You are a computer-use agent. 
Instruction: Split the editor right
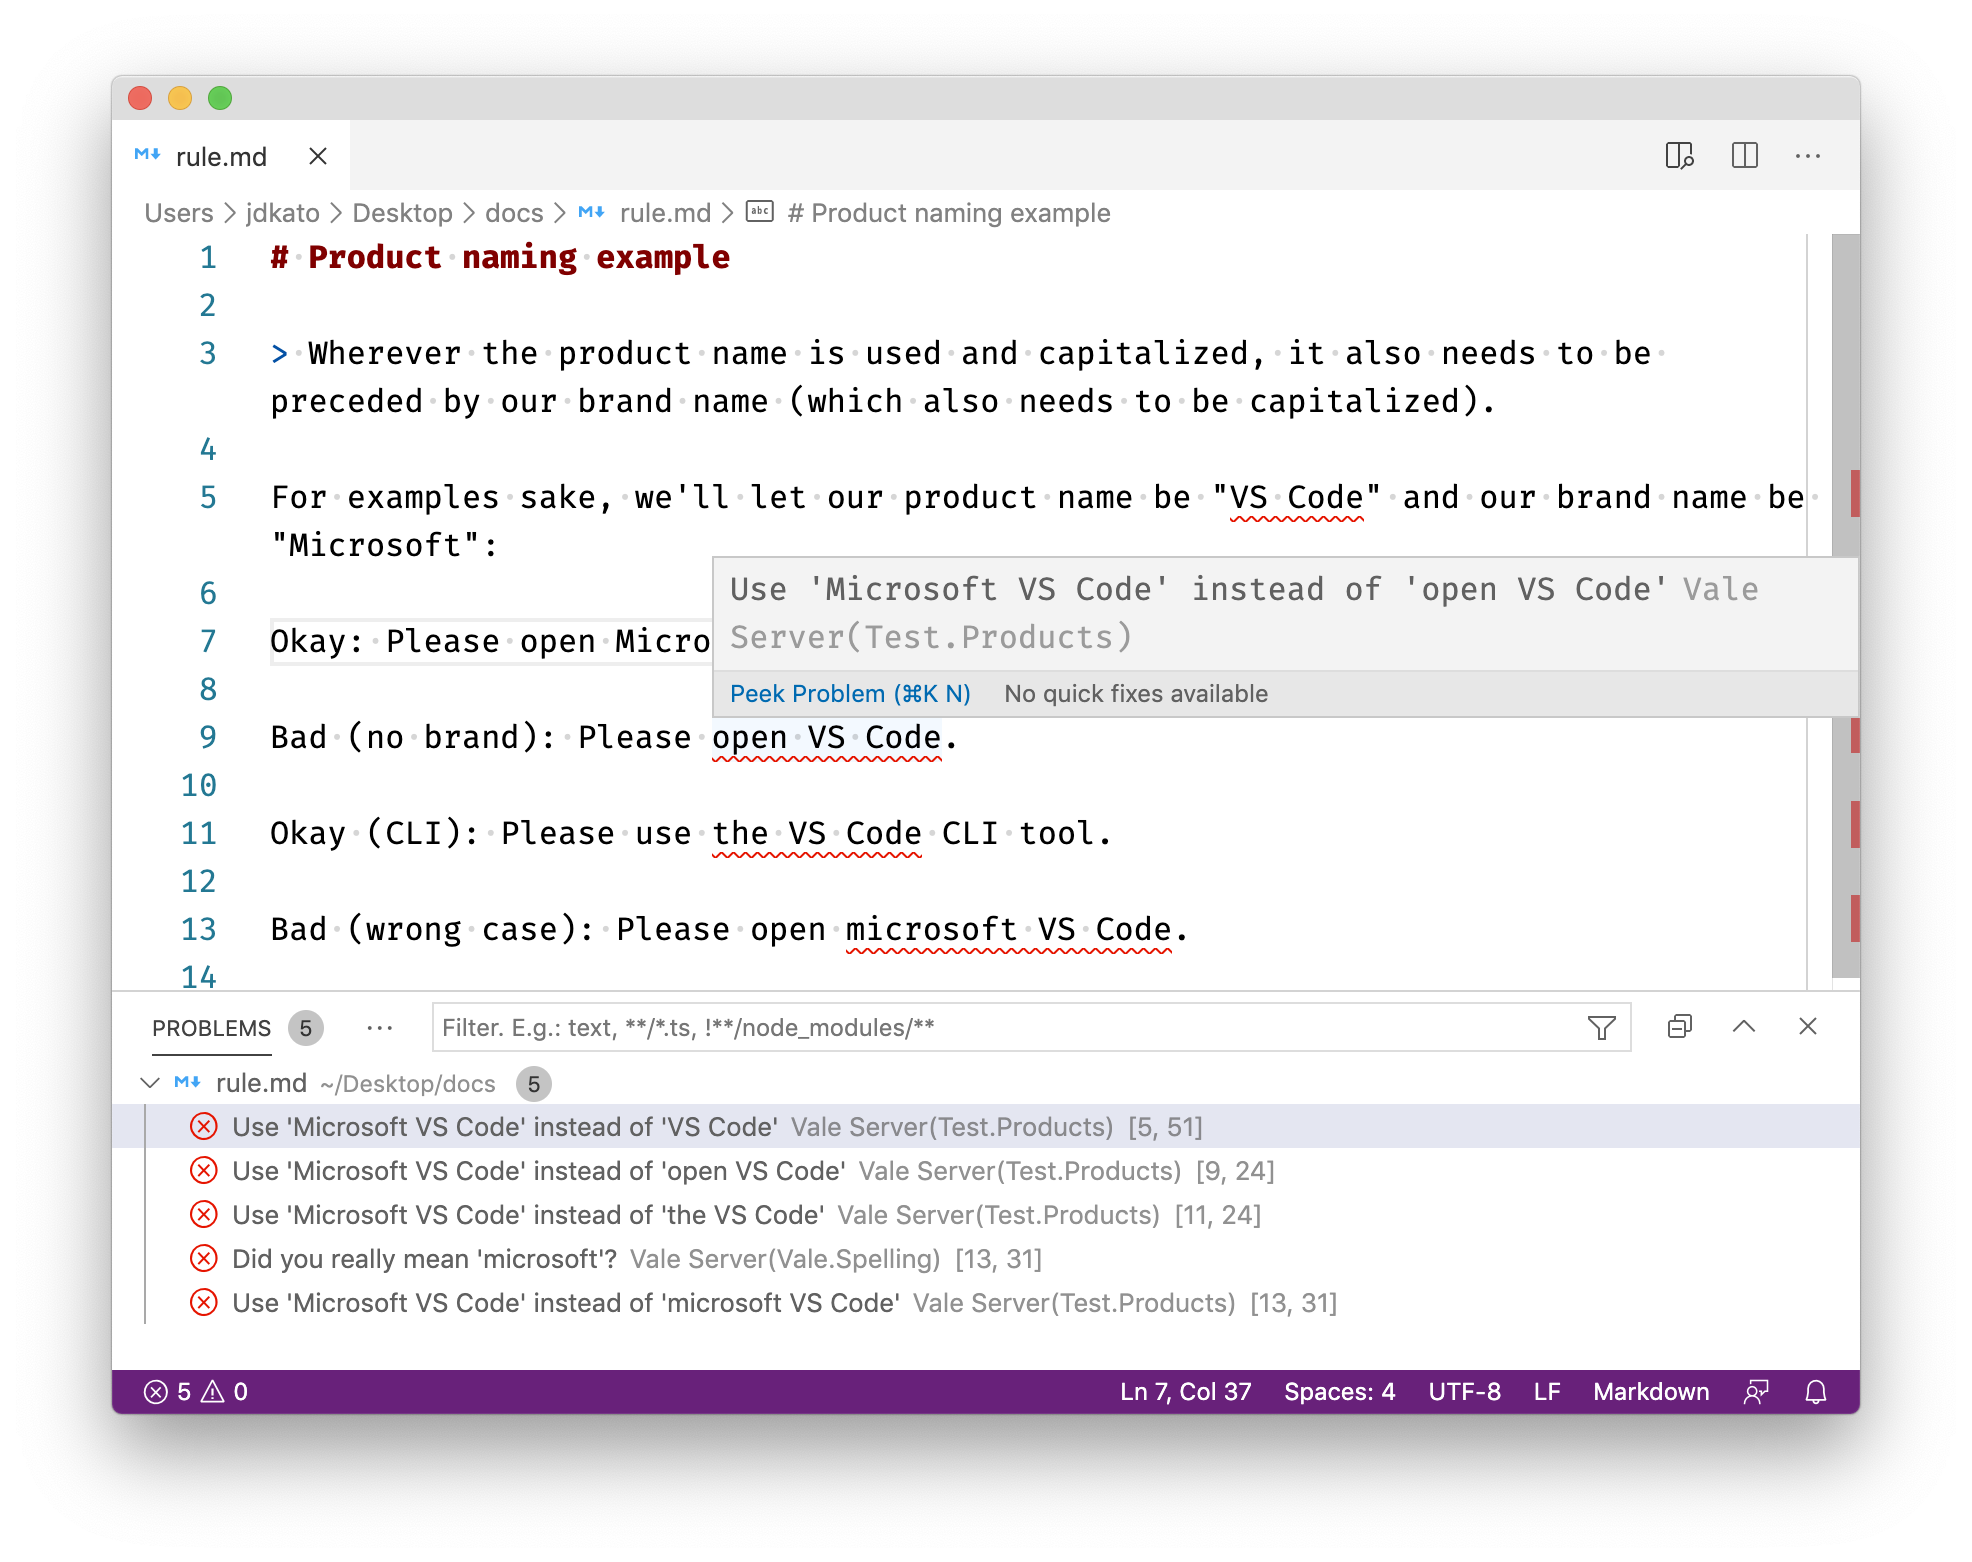pos(1744,156)
